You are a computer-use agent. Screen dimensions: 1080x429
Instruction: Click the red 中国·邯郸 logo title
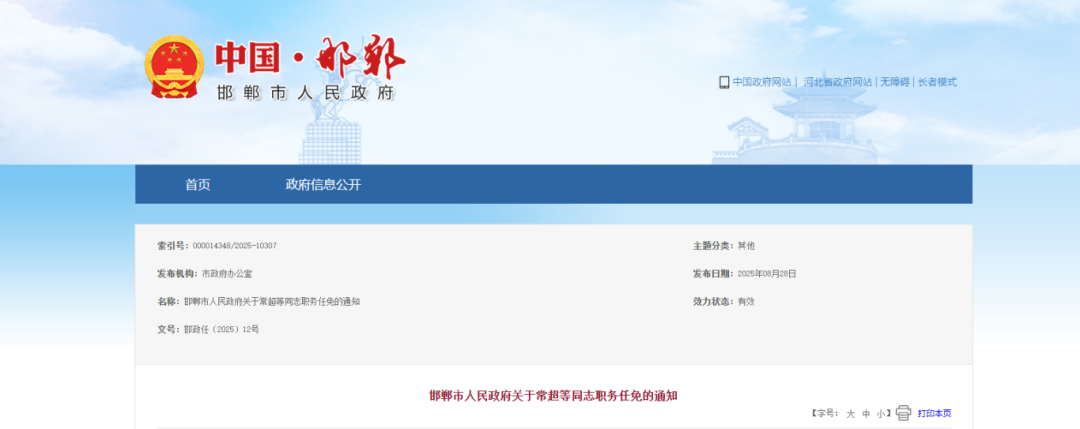point(309,58)
